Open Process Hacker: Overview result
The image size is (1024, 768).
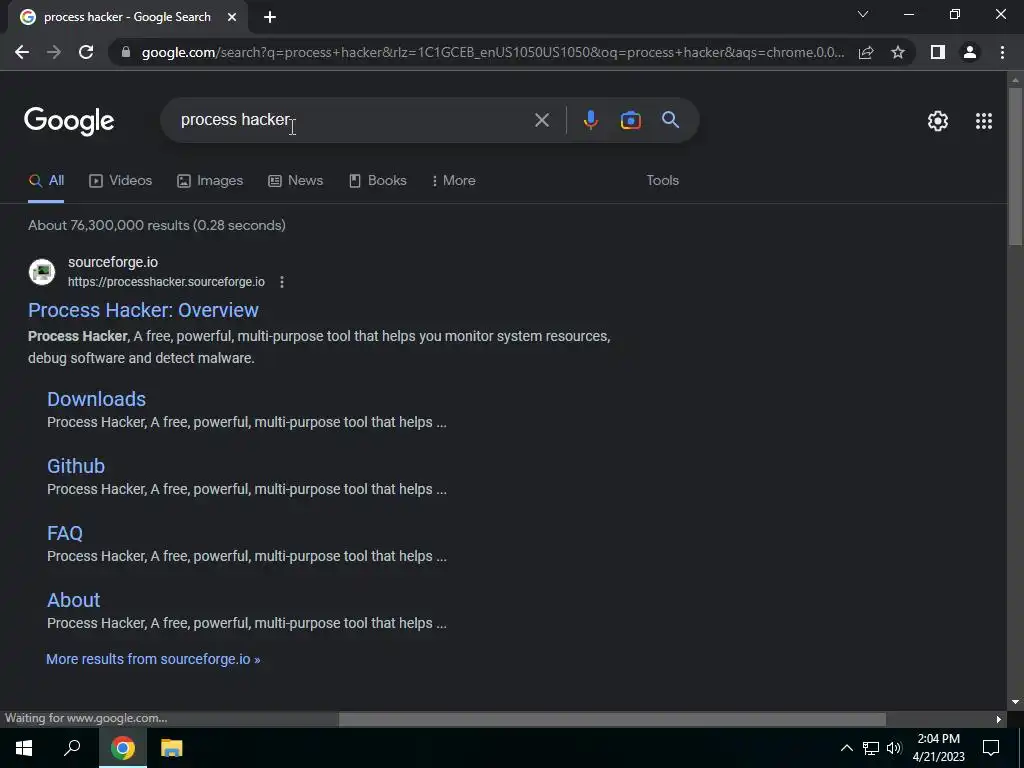pos(143,310)
